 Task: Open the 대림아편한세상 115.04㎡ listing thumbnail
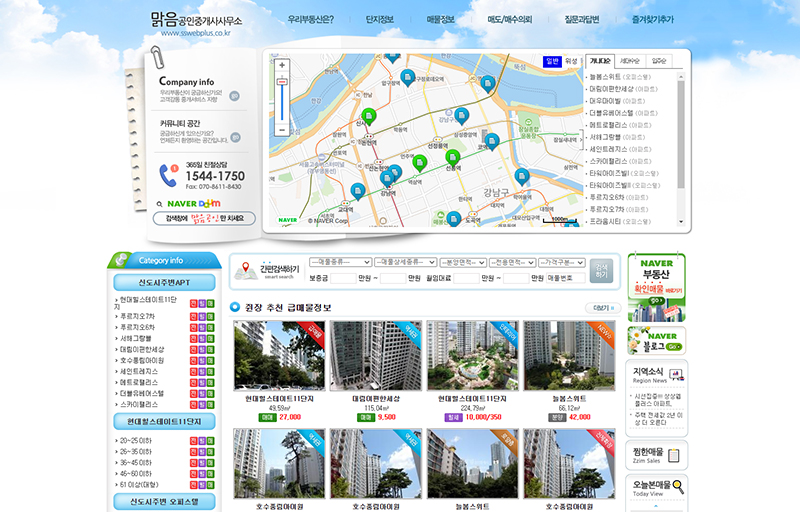[376, 355]
